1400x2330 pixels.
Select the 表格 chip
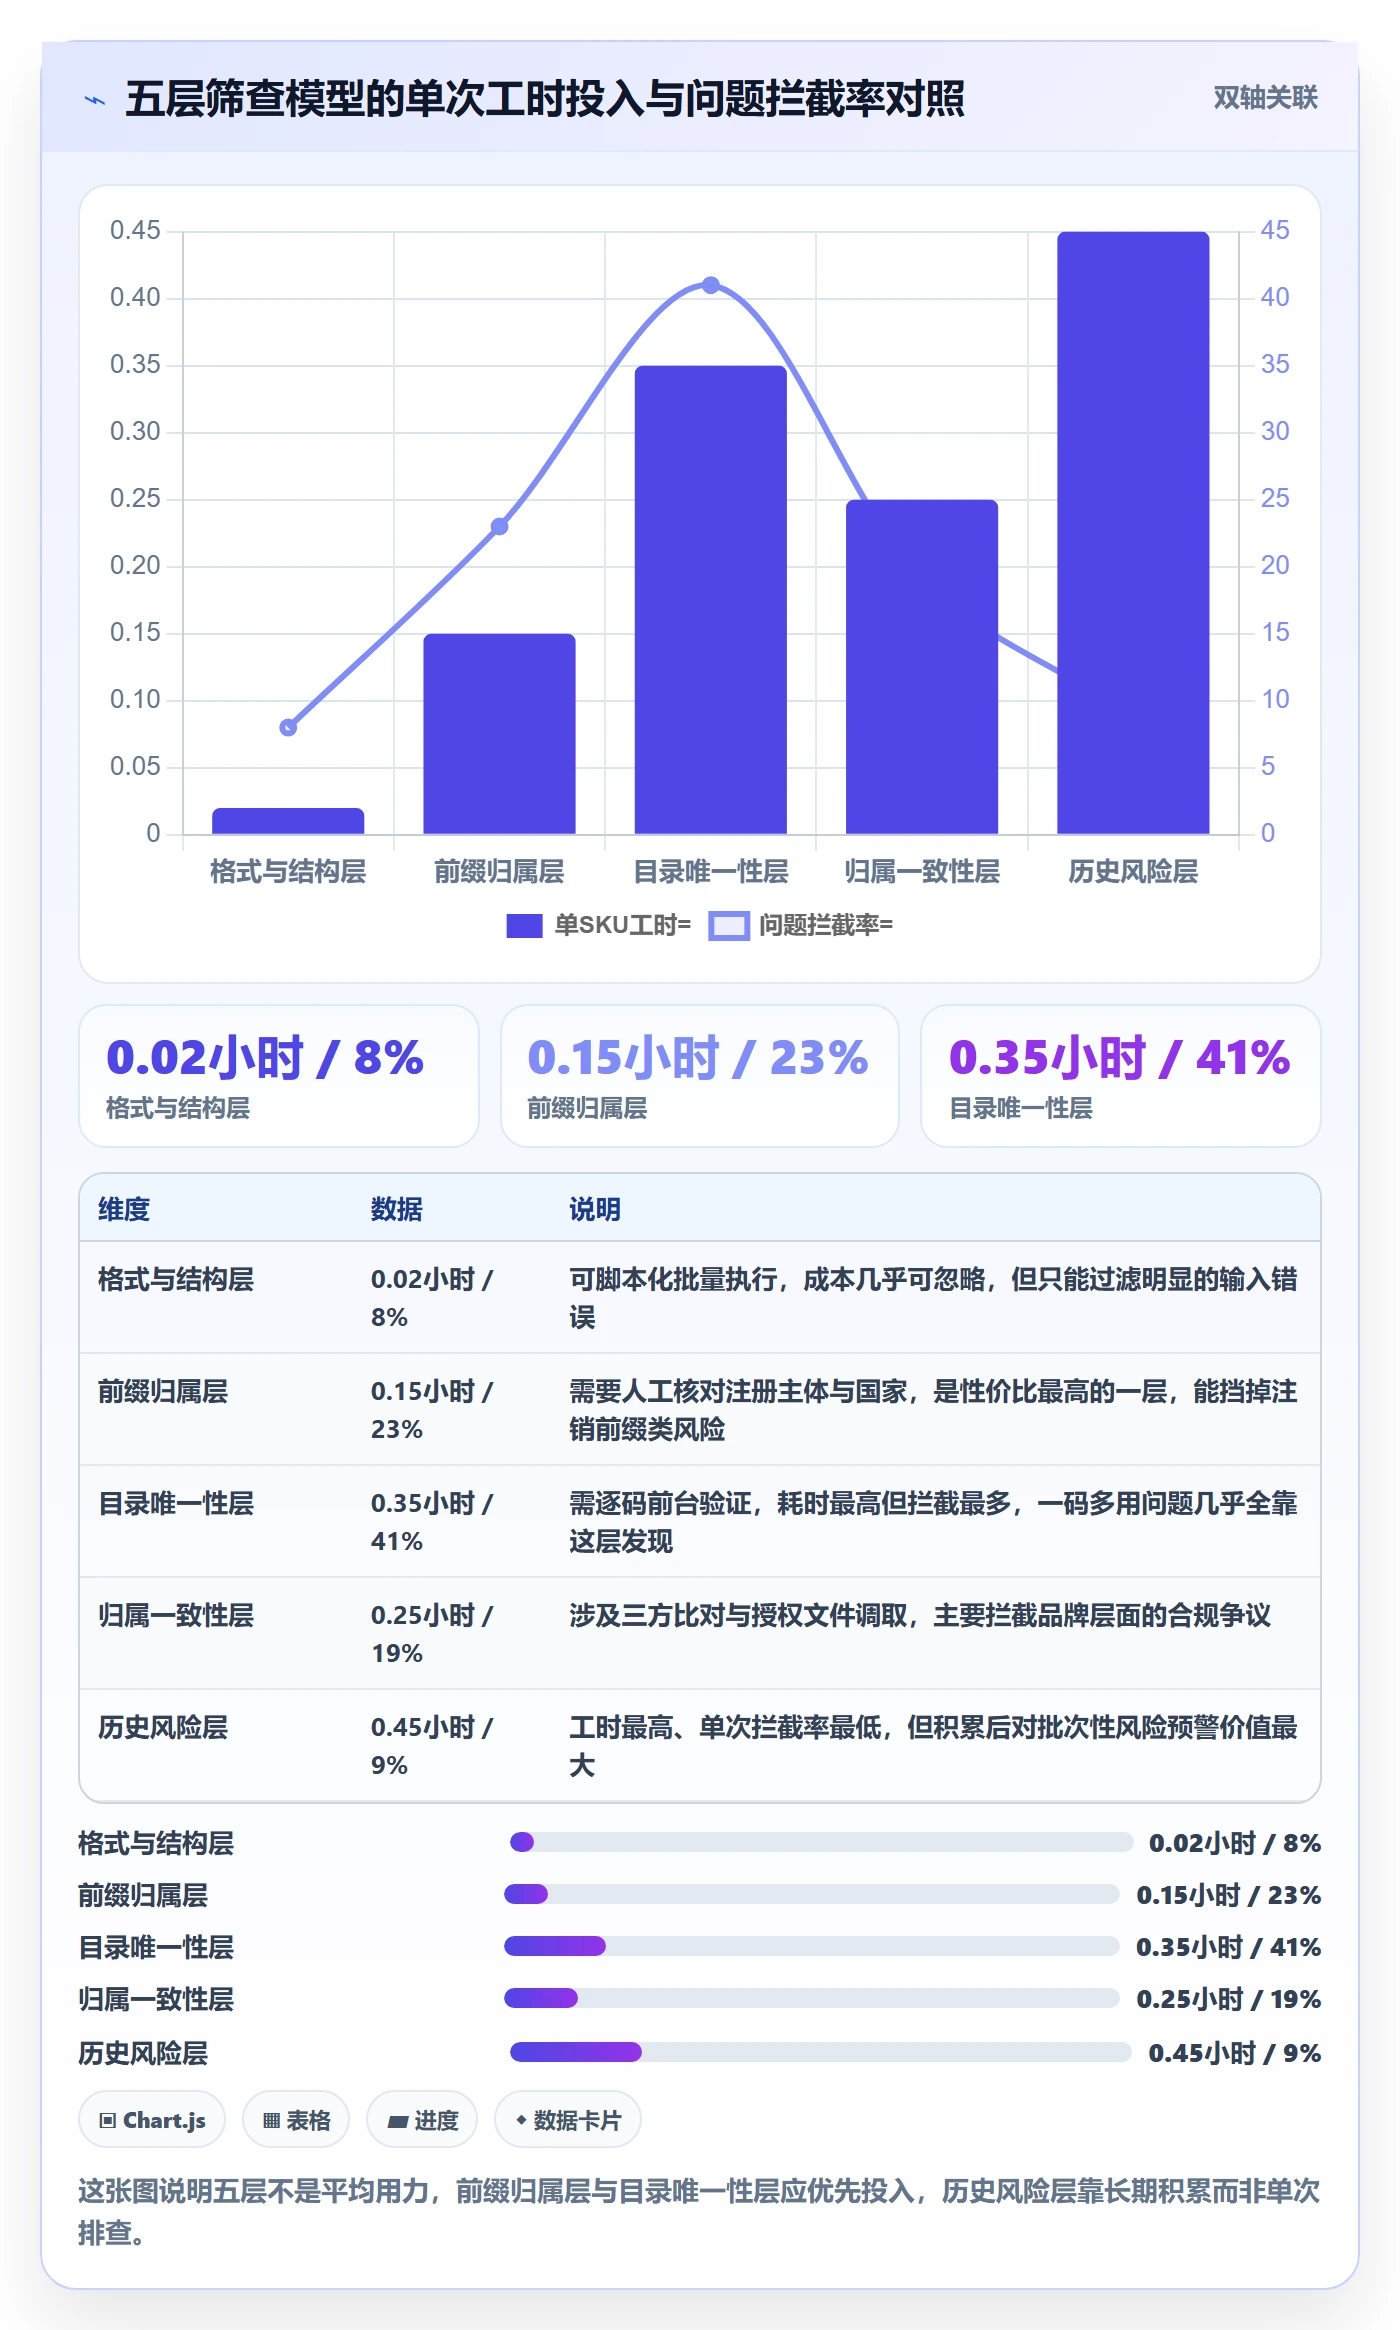point(296,2119)
